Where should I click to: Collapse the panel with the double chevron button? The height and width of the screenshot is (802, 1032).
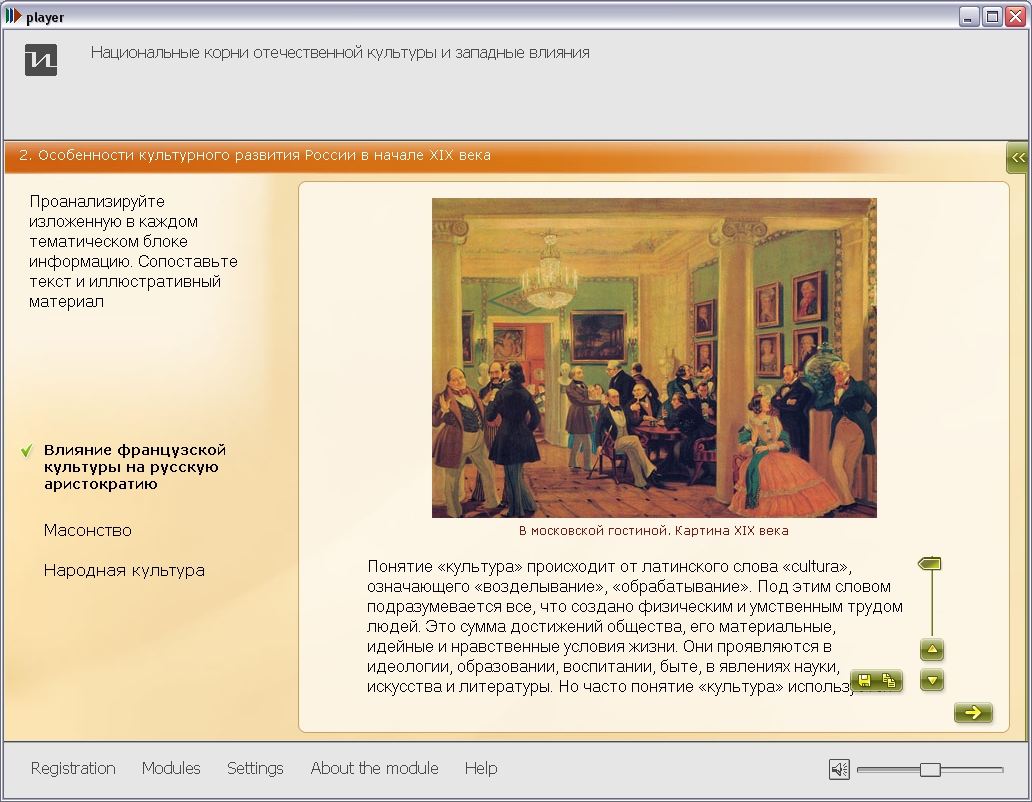(x=1018, y=157)
